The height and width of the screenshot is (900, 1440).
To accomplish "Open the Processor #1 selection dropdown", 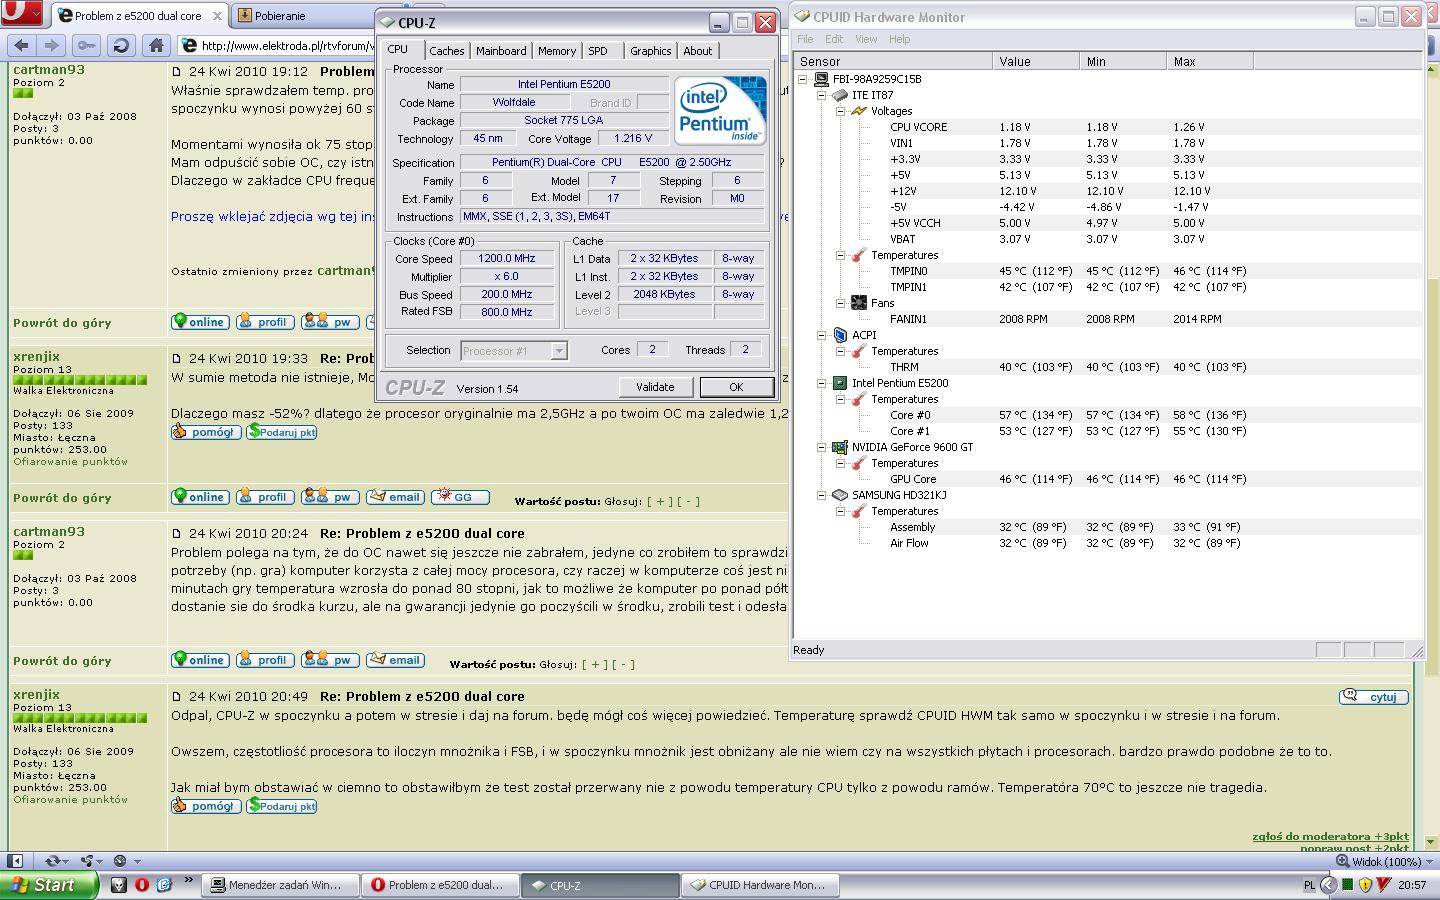I will pyautogui.click(x=559, y=351).
